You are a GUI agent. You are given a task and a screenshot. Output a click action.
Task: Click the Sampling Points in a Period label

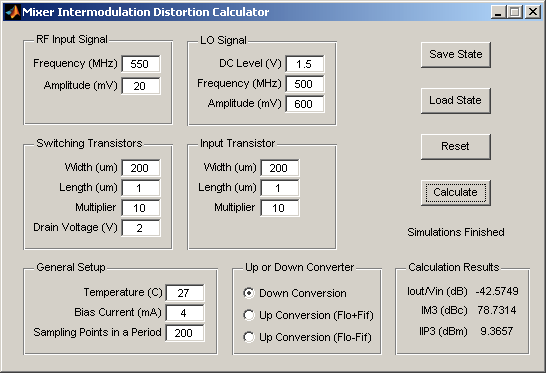[98, 332]
